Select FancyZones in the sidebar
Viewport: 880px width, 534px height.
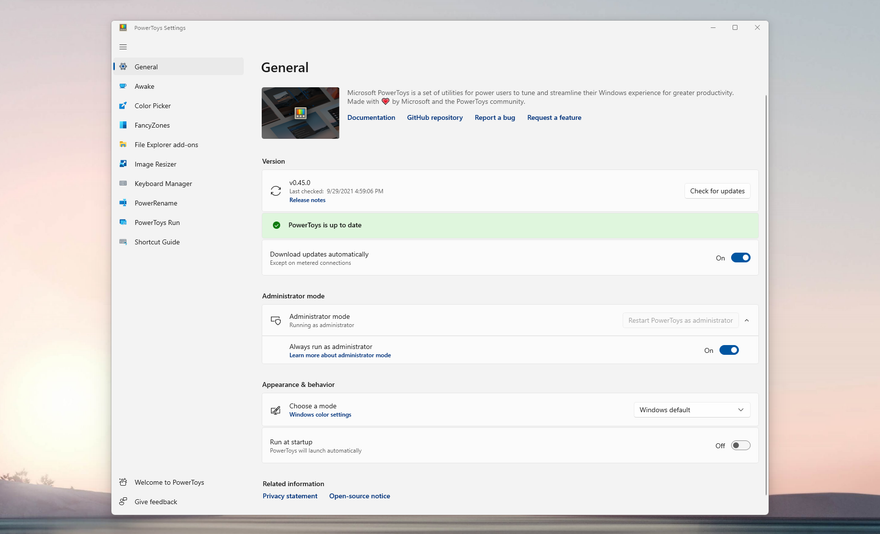[x=178, y=125]
